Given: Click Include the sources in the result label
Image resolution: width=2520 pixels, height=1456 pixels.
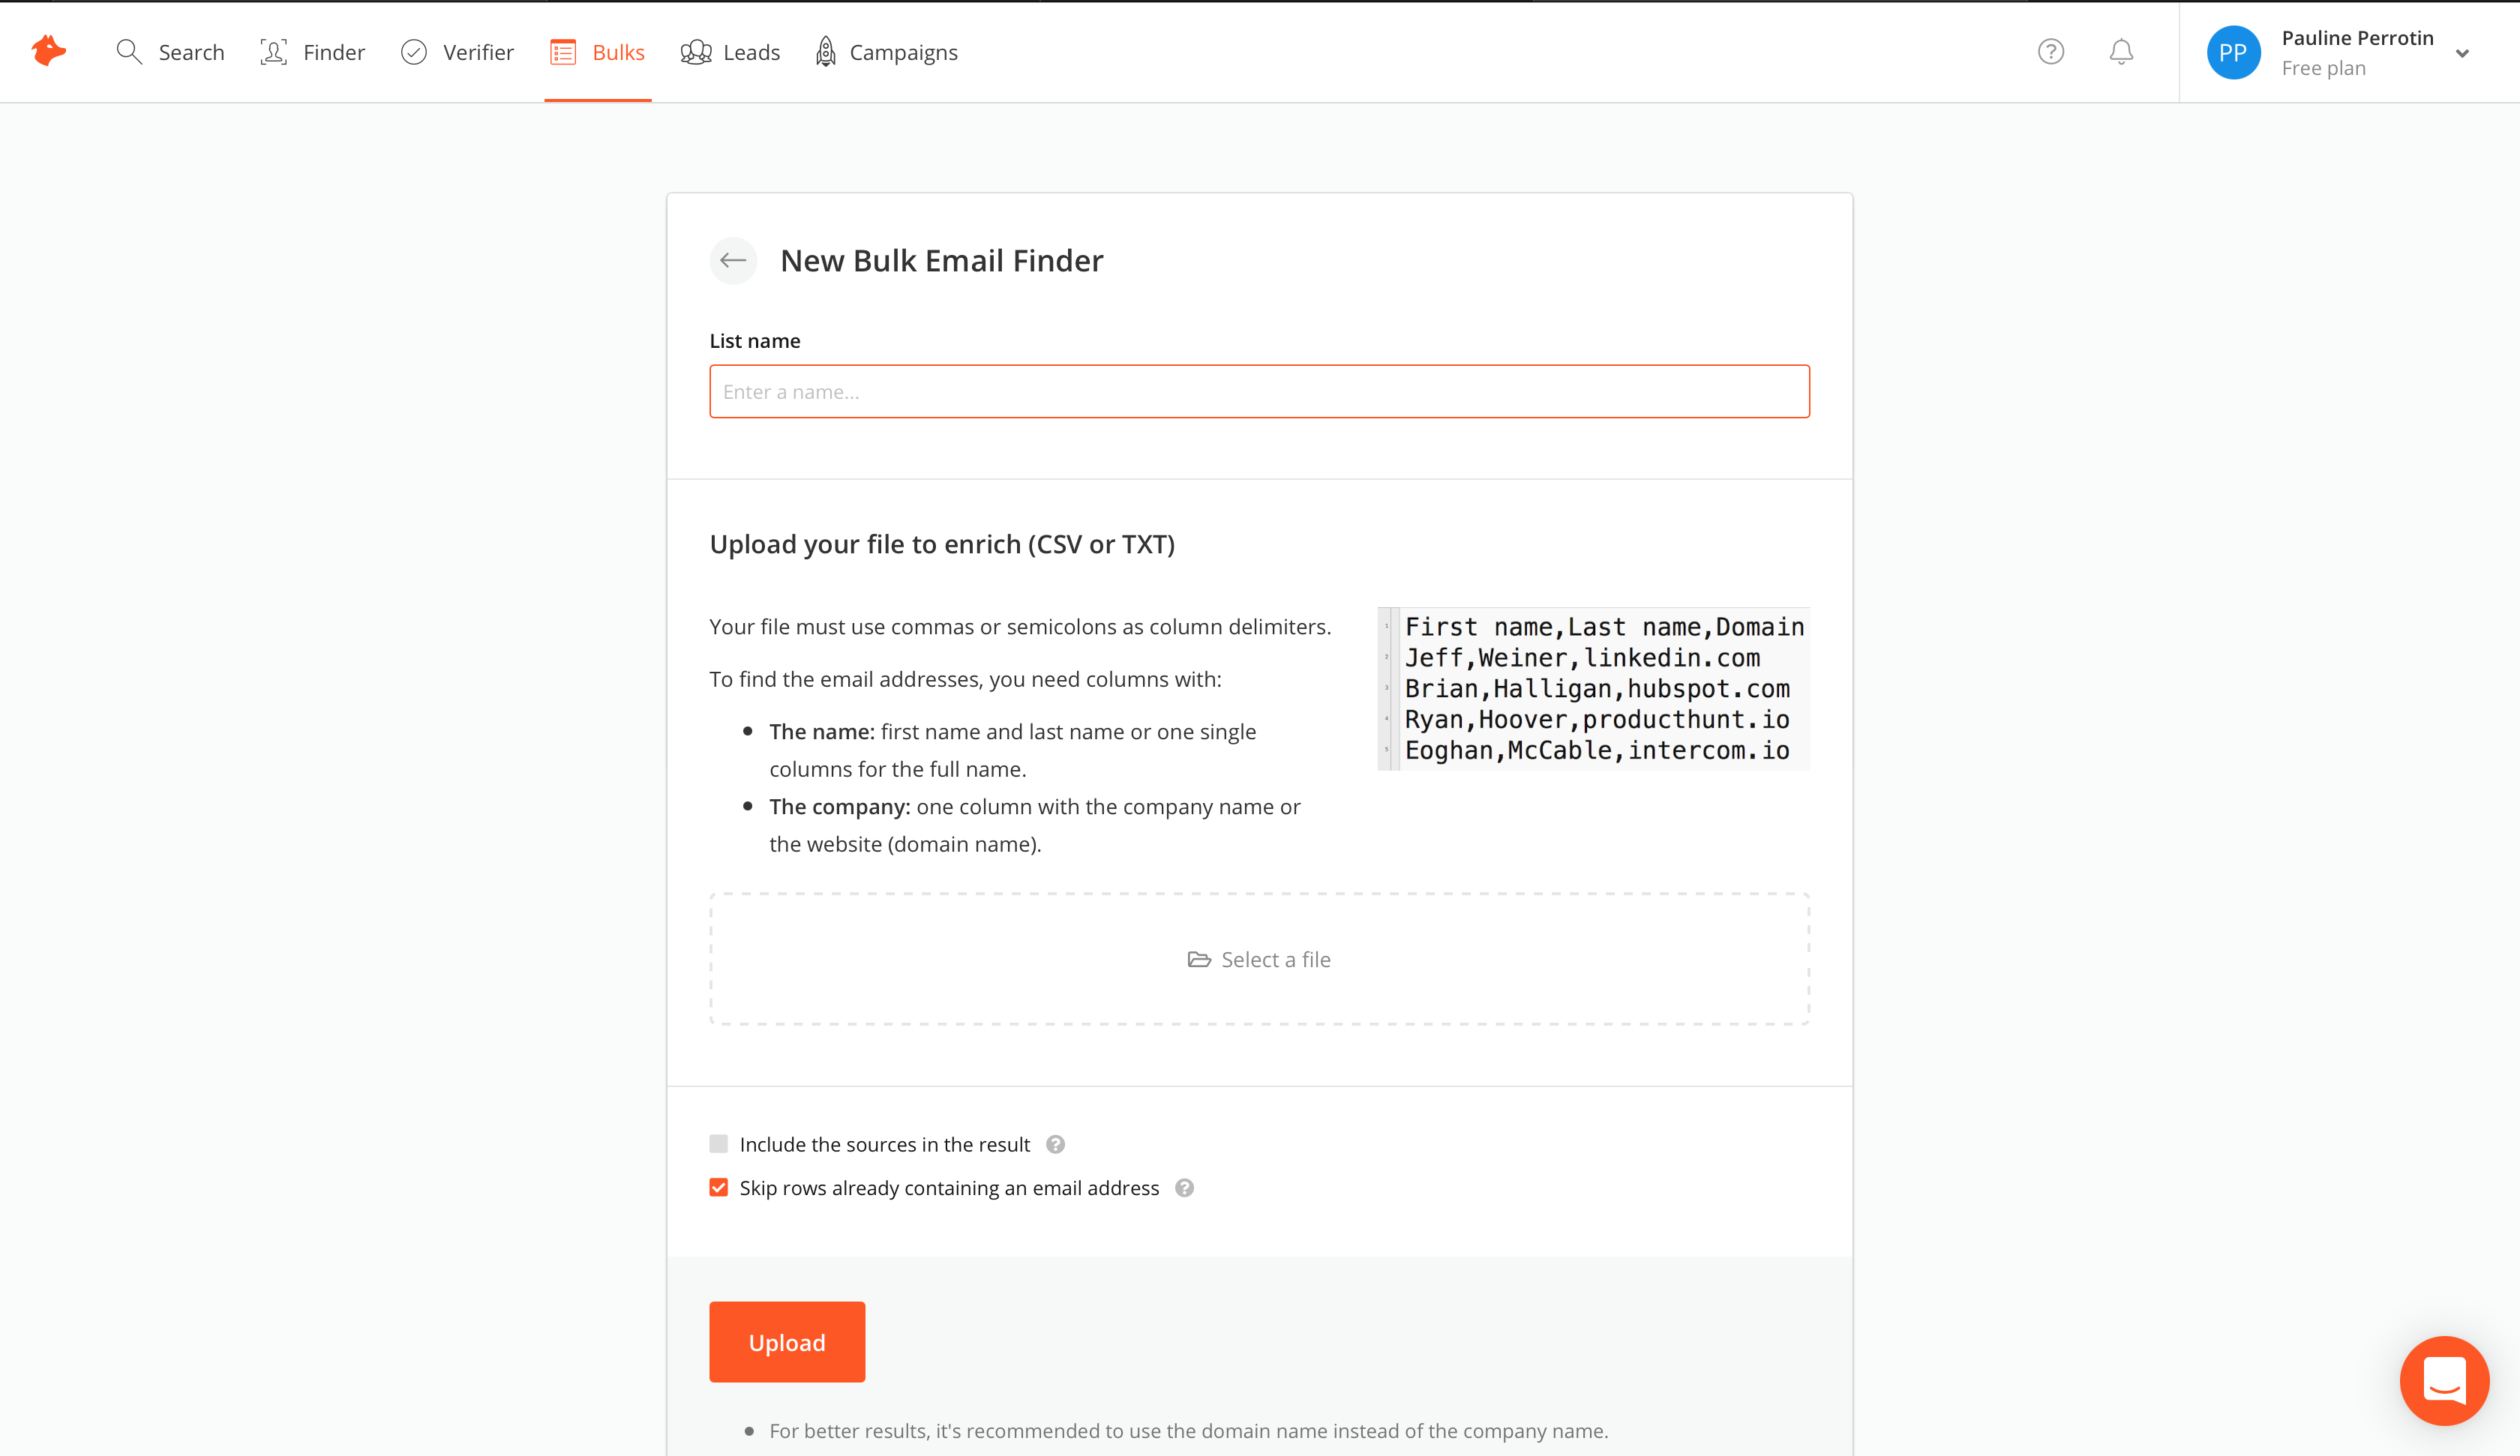Looking at the screenshot, I should 885,1144.
